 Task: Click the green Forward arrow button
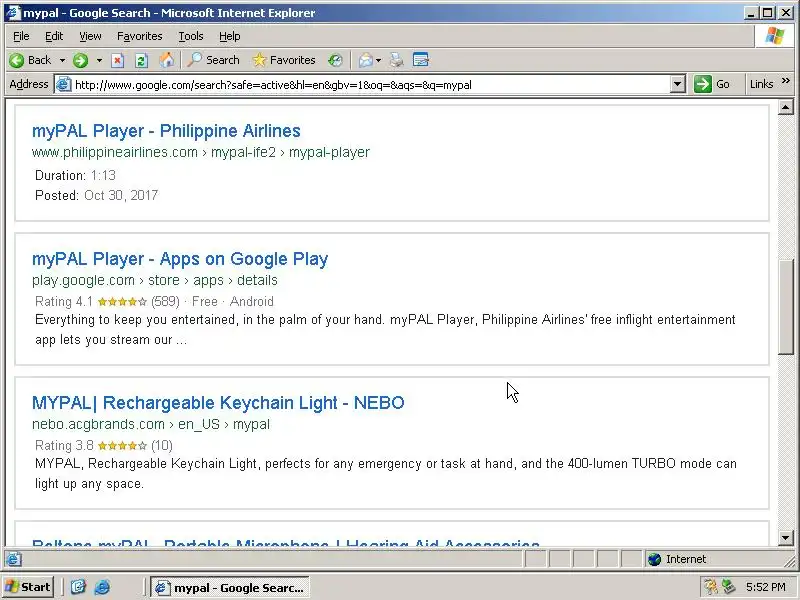(80, 60)
